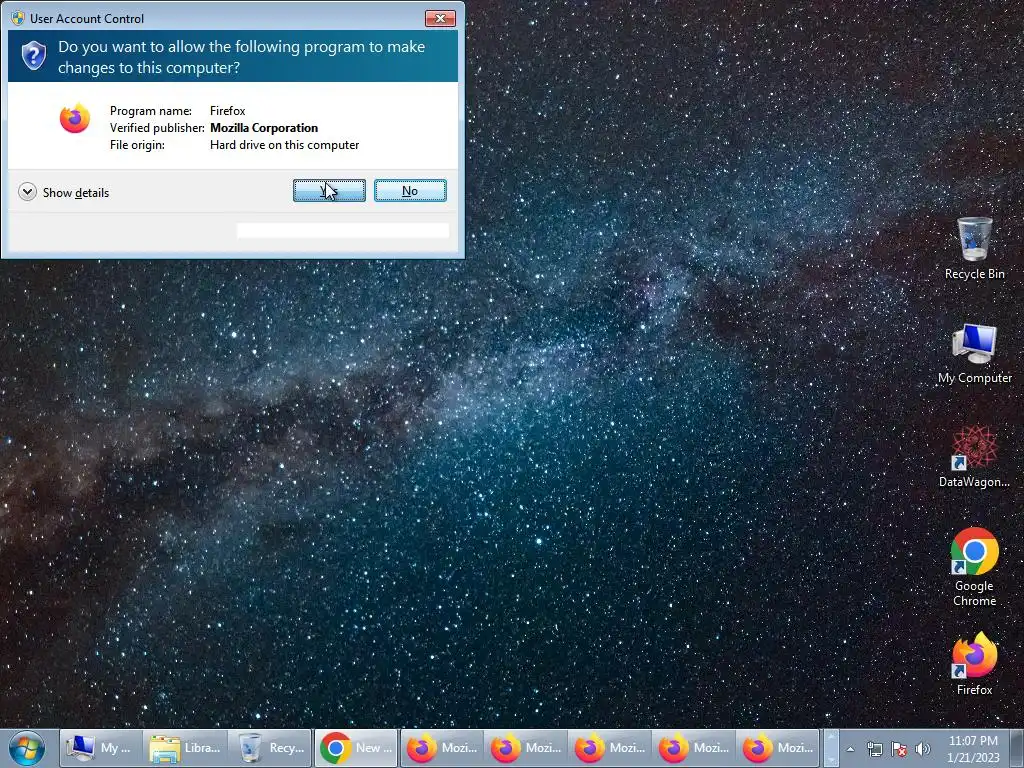Select the My Computer desktop icon
This screenshot has height=768, width=1024.
click(974, 353)
